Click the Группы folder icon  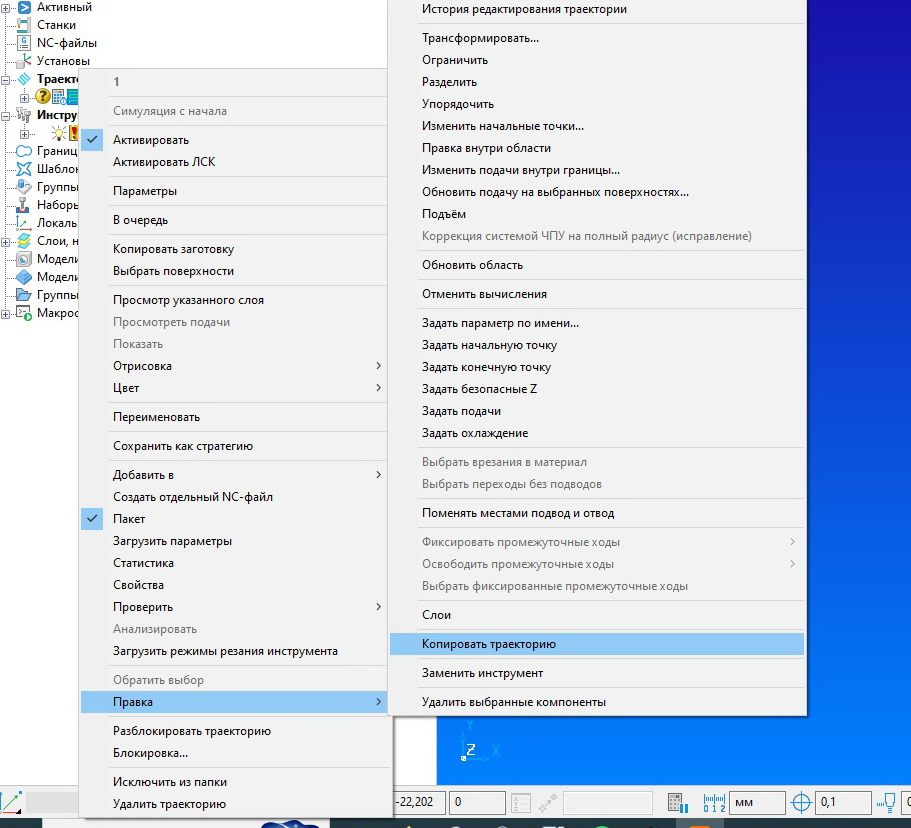tap(24, 295)
